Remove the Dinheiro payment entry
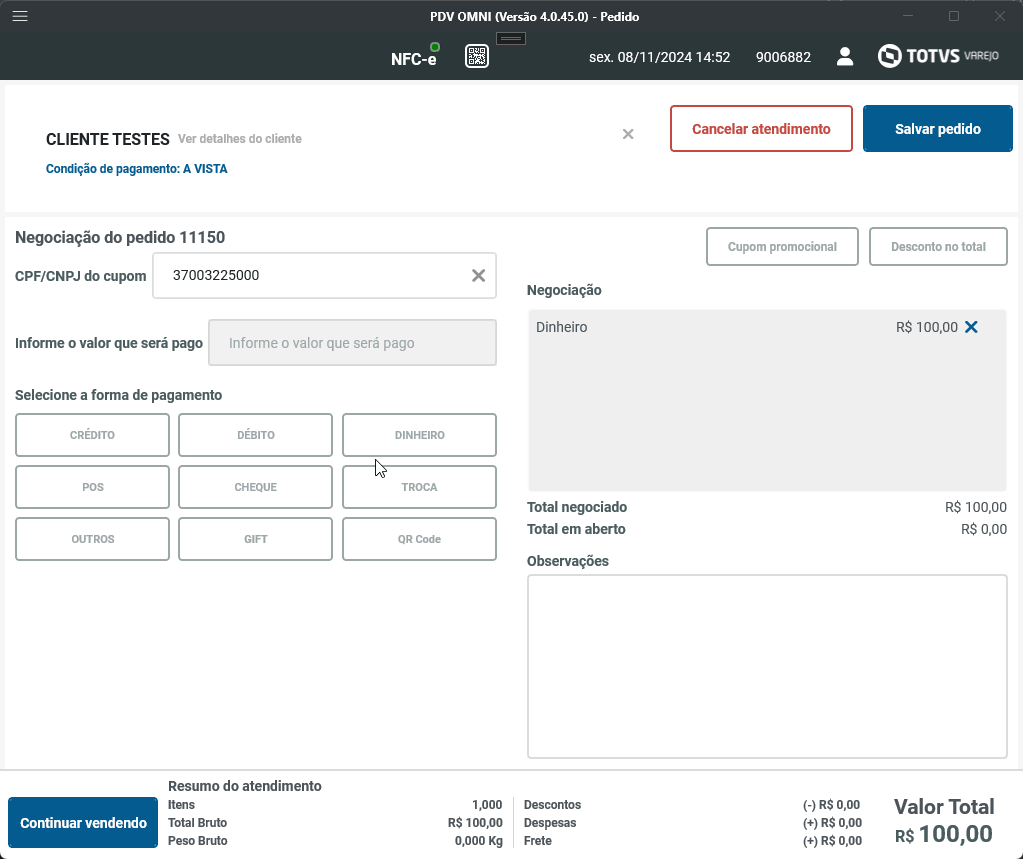Screen dimensions: 1023x859 click(971, 327)
